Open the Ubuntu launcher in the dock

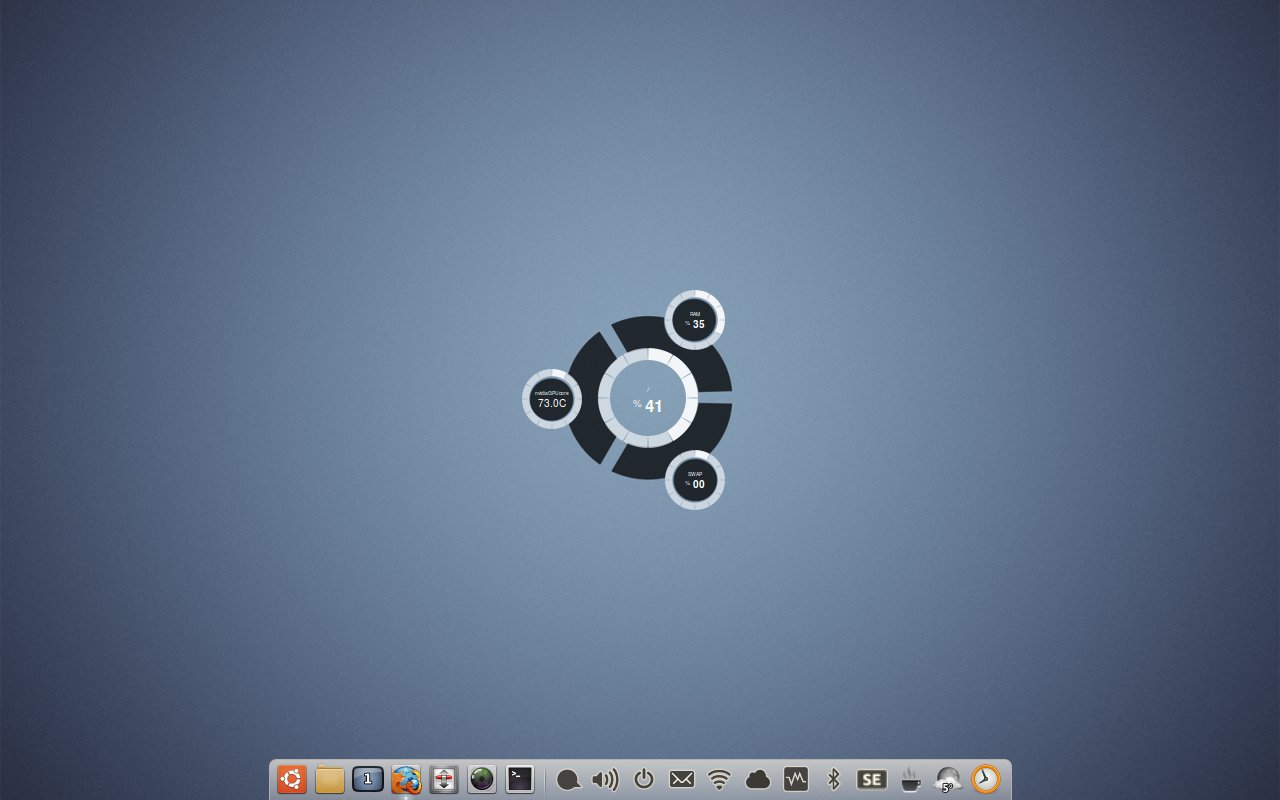(x=292, y=779)
